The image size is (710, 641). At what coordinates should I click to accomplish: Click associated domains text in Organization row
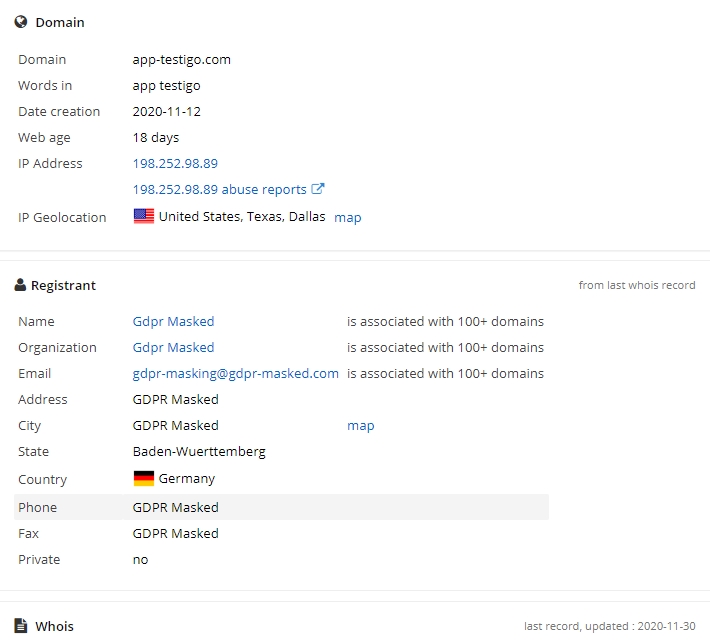[x=446, y=347]
